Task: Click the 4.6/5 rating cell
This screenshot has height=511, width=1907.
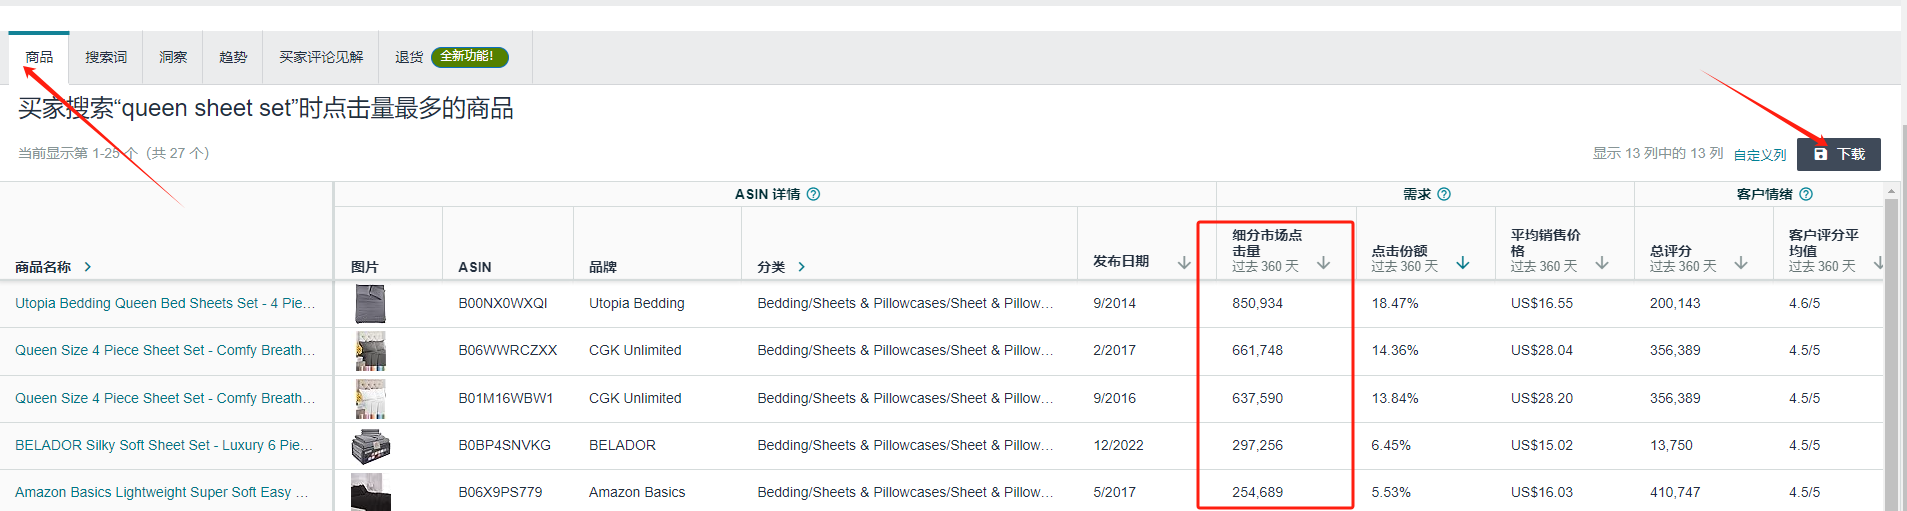Action: tap(1804, 303)
